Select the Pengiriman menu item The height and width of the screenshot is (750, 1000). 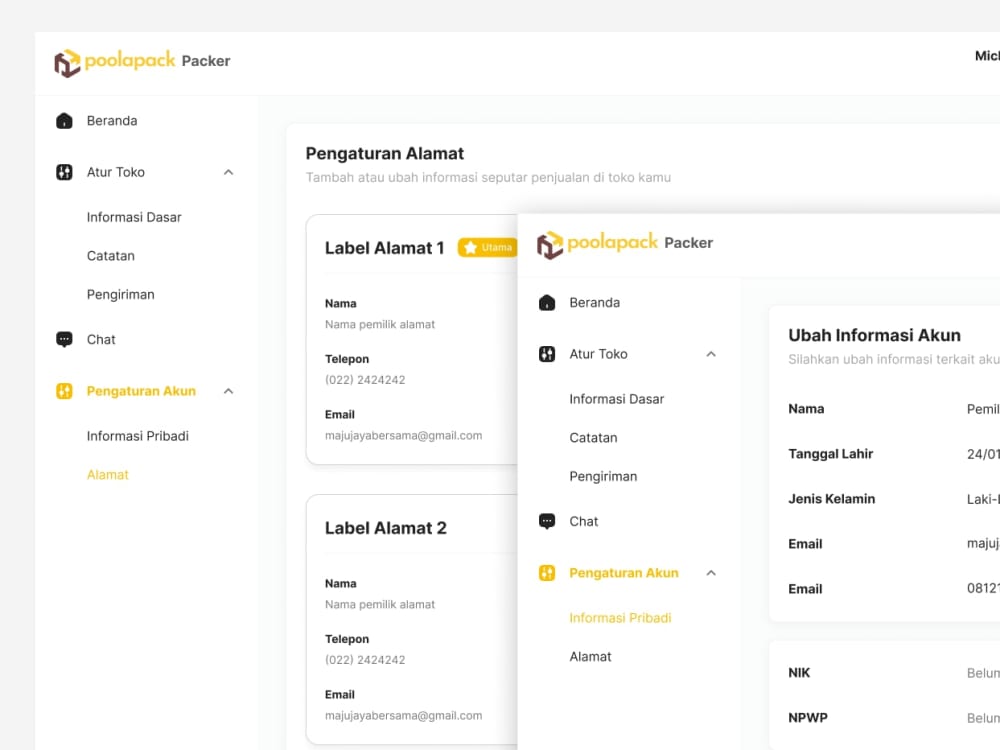120,294
